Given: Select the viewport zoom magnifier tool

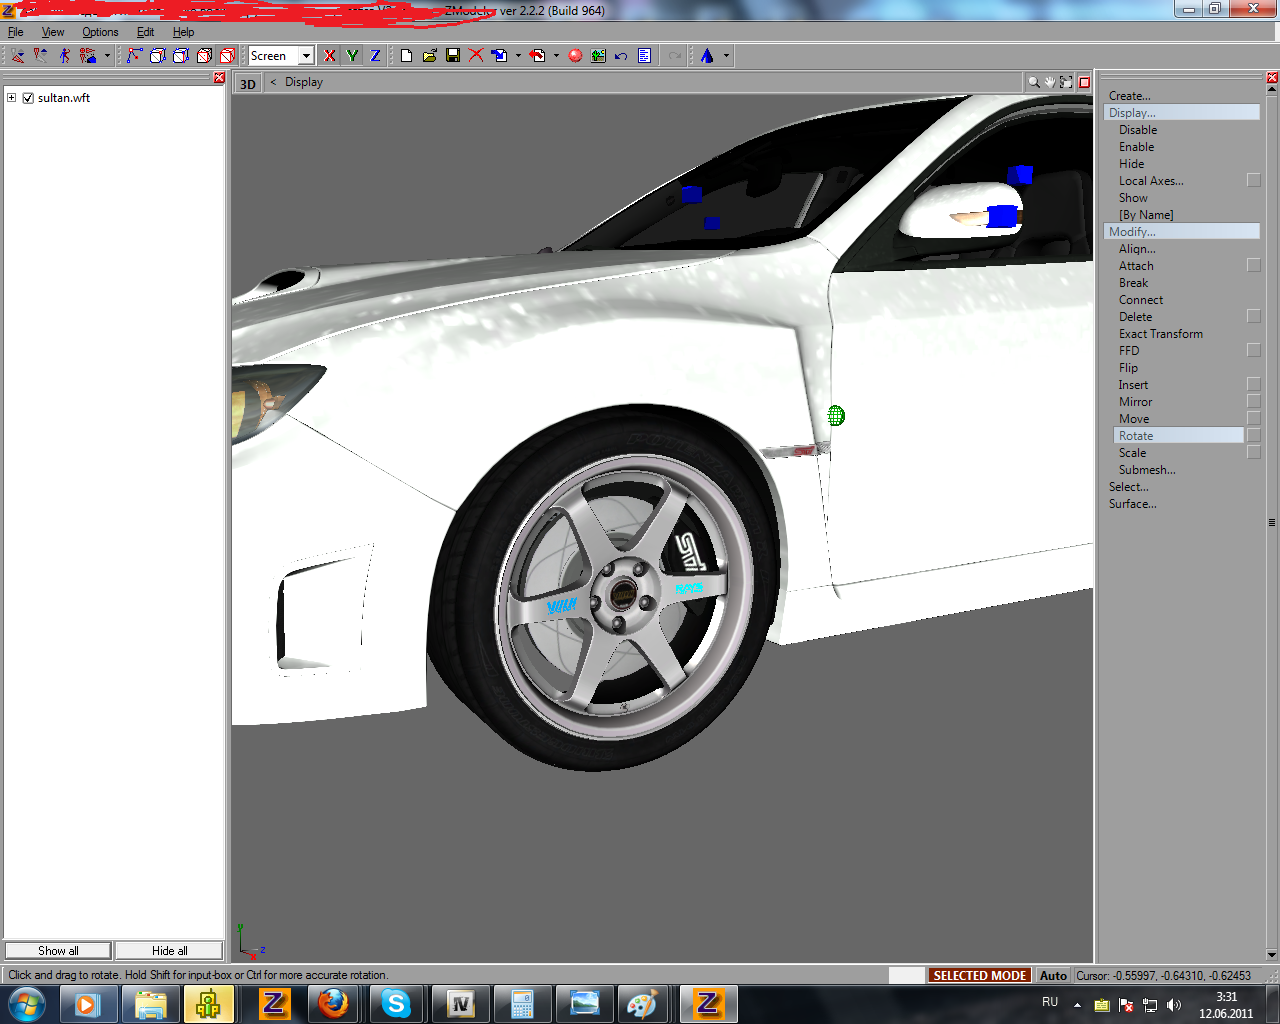Looking at the screenshot, I should tap(1033, 82).
